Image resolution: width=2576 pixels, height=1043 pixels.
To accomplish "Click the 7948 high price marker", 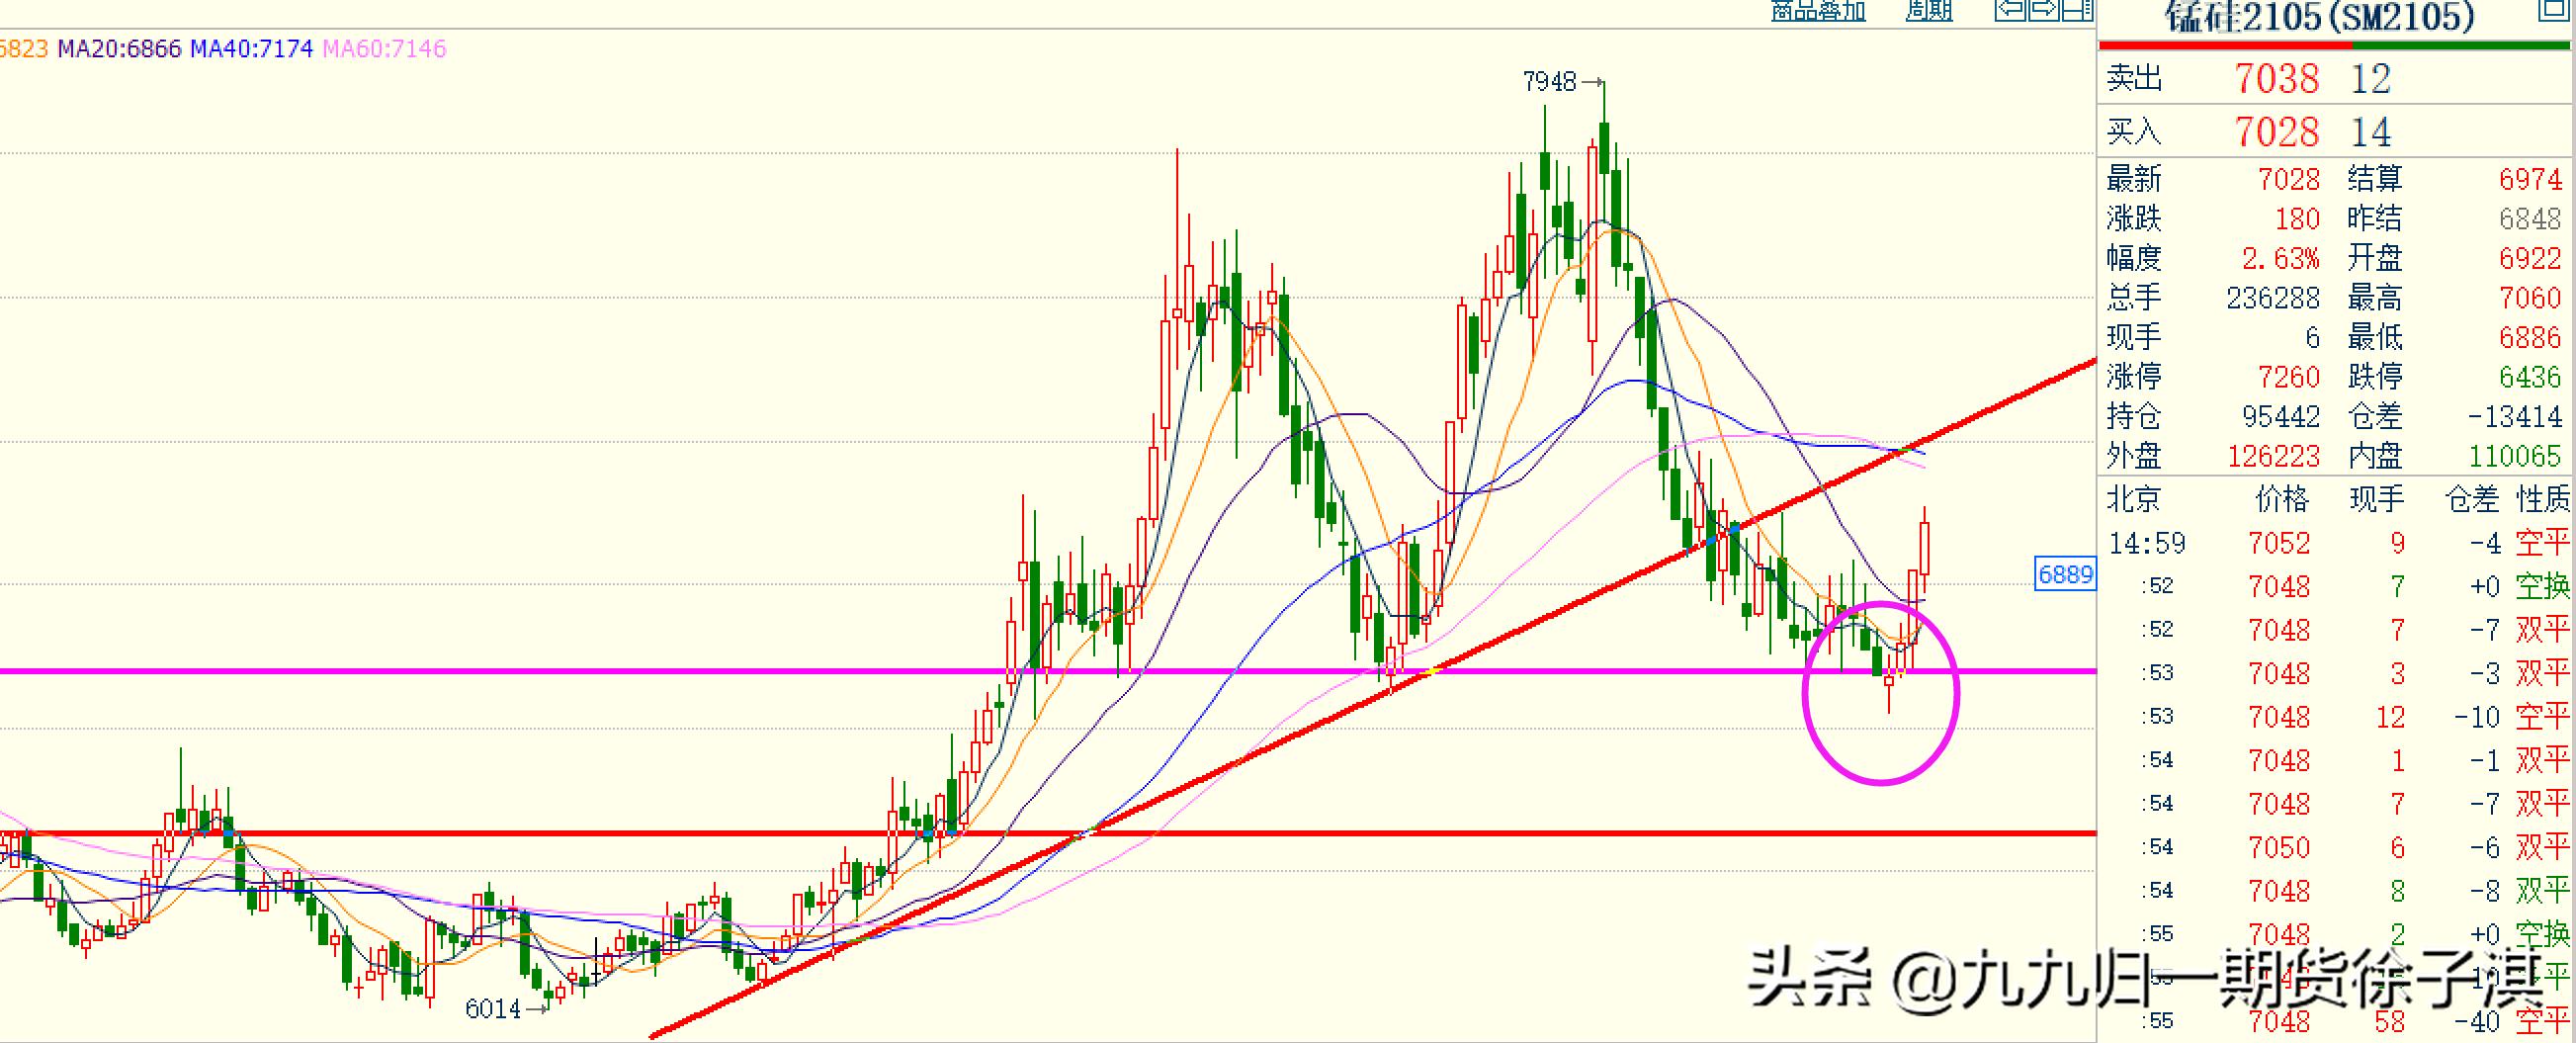I will point(1549,82).
